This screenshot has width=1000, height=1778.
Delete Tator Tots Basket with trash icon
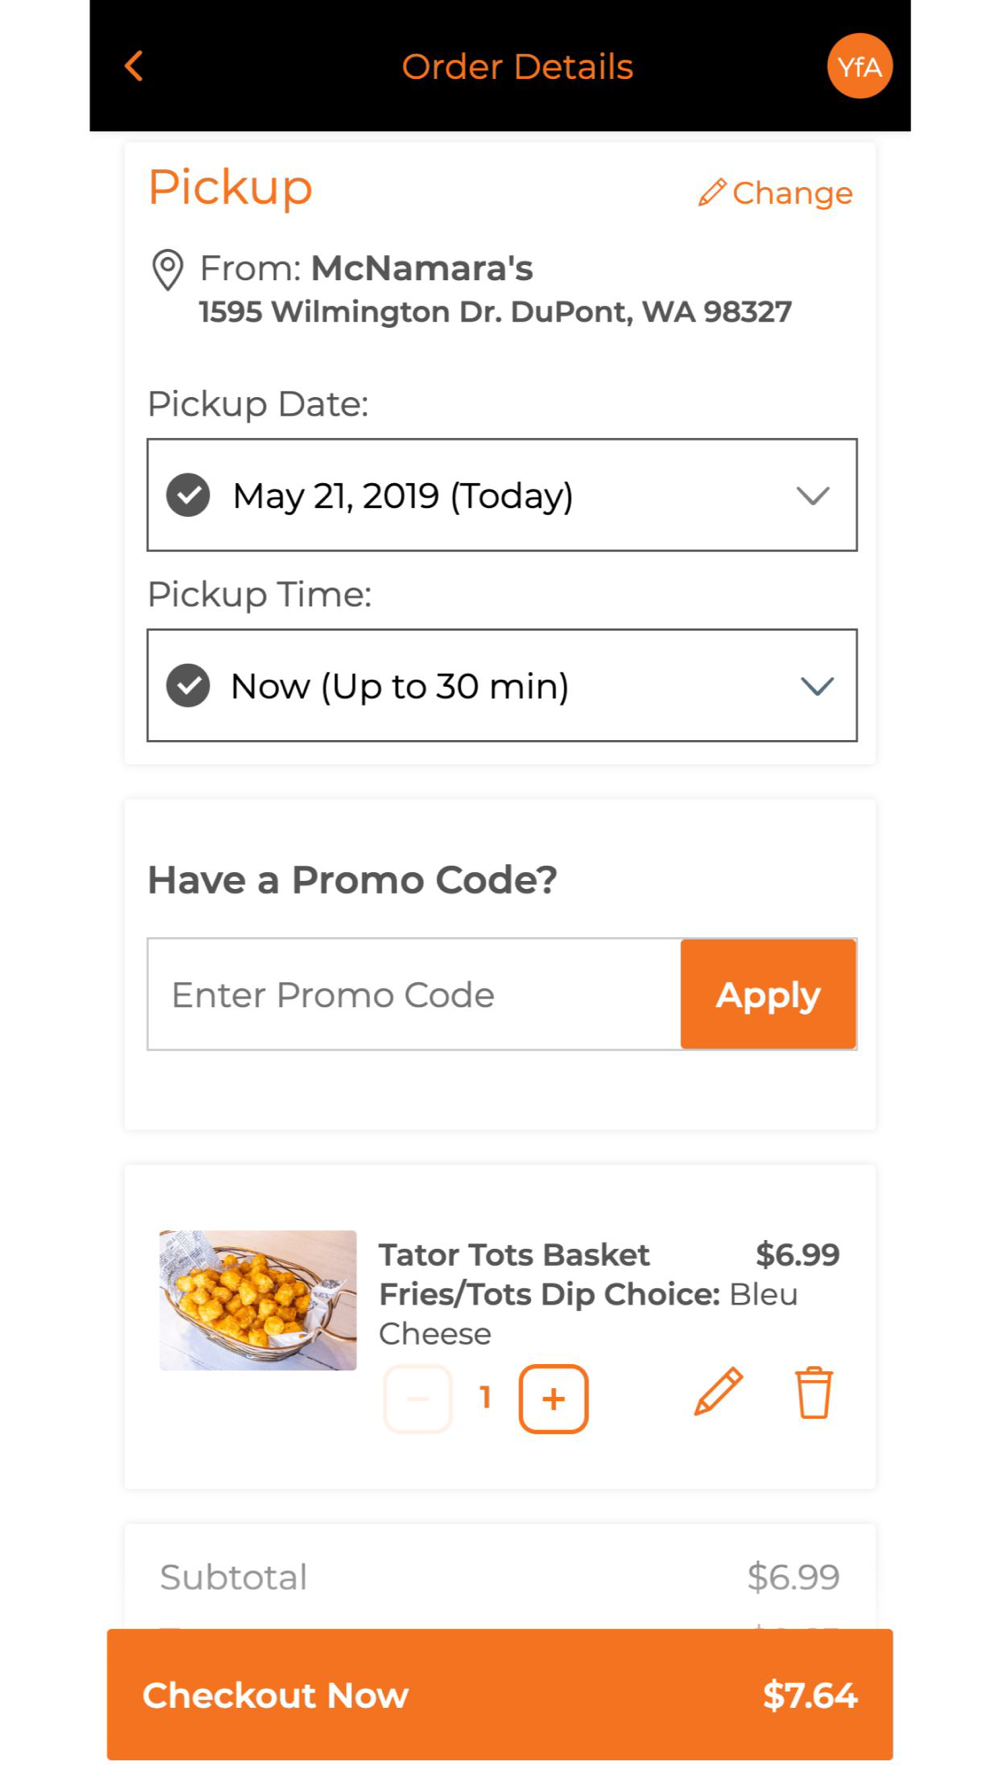coord(813,1392)
